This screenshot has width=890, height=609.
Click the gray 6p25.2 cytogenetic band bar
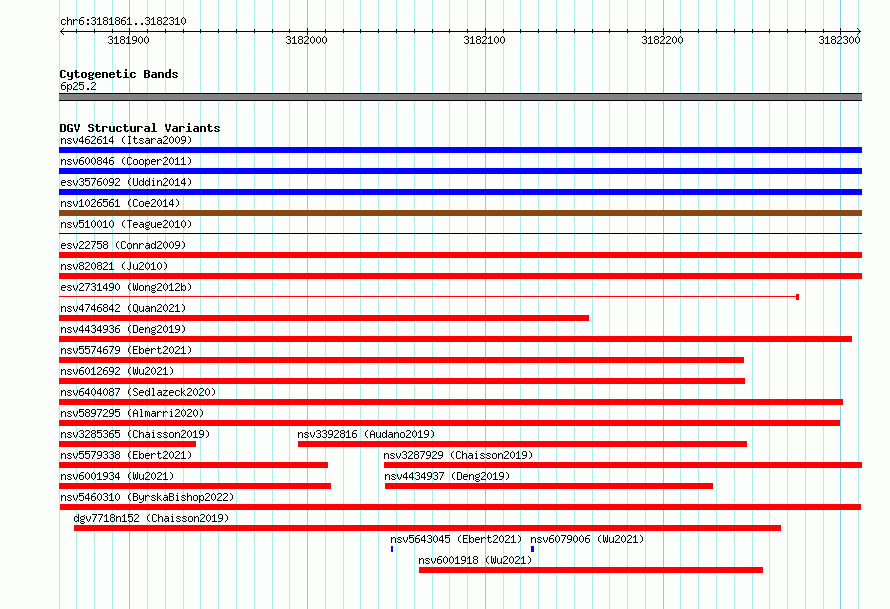(x=460, y=97)
